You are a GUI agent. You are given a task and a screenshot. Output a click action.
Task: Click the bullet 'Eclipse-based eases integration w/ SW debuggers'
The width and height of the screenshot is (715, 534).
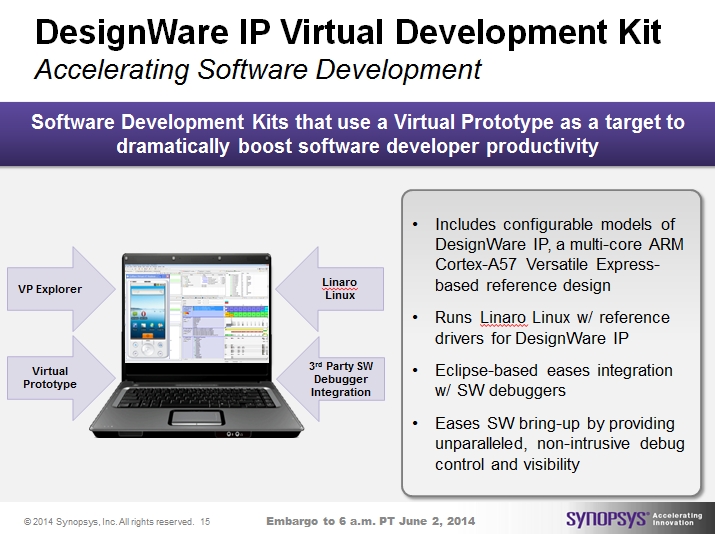[554, 380]
